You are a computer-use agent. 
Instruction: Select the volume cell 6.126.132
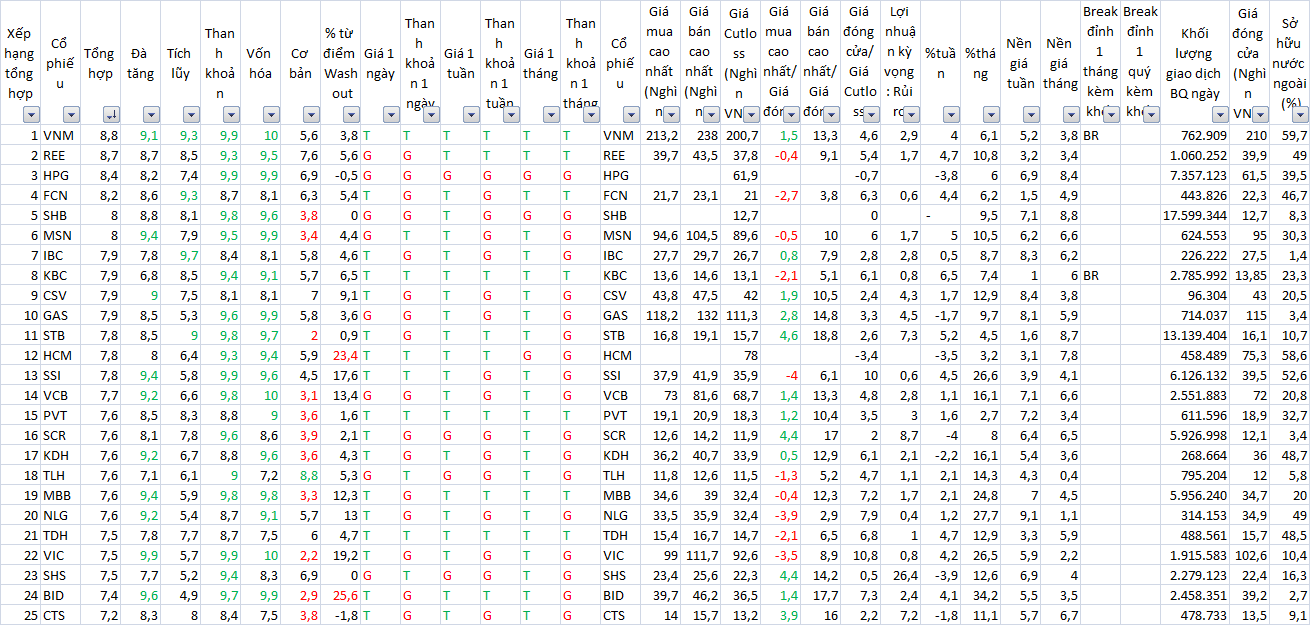point(1196,375)
